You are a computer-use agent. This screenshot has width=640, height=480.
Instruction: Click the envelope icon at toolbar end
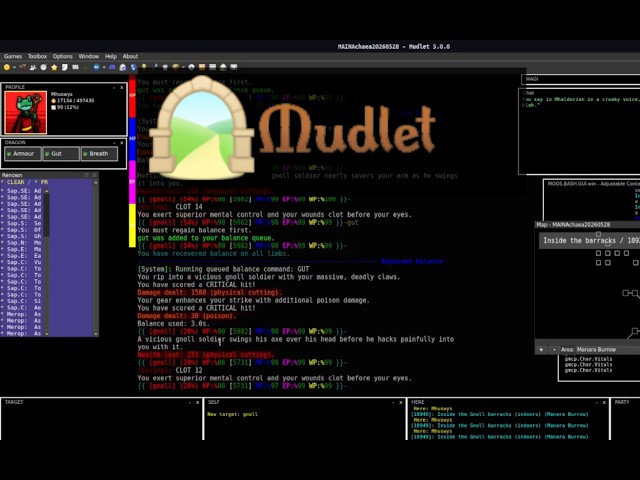[x=234, y=67]
